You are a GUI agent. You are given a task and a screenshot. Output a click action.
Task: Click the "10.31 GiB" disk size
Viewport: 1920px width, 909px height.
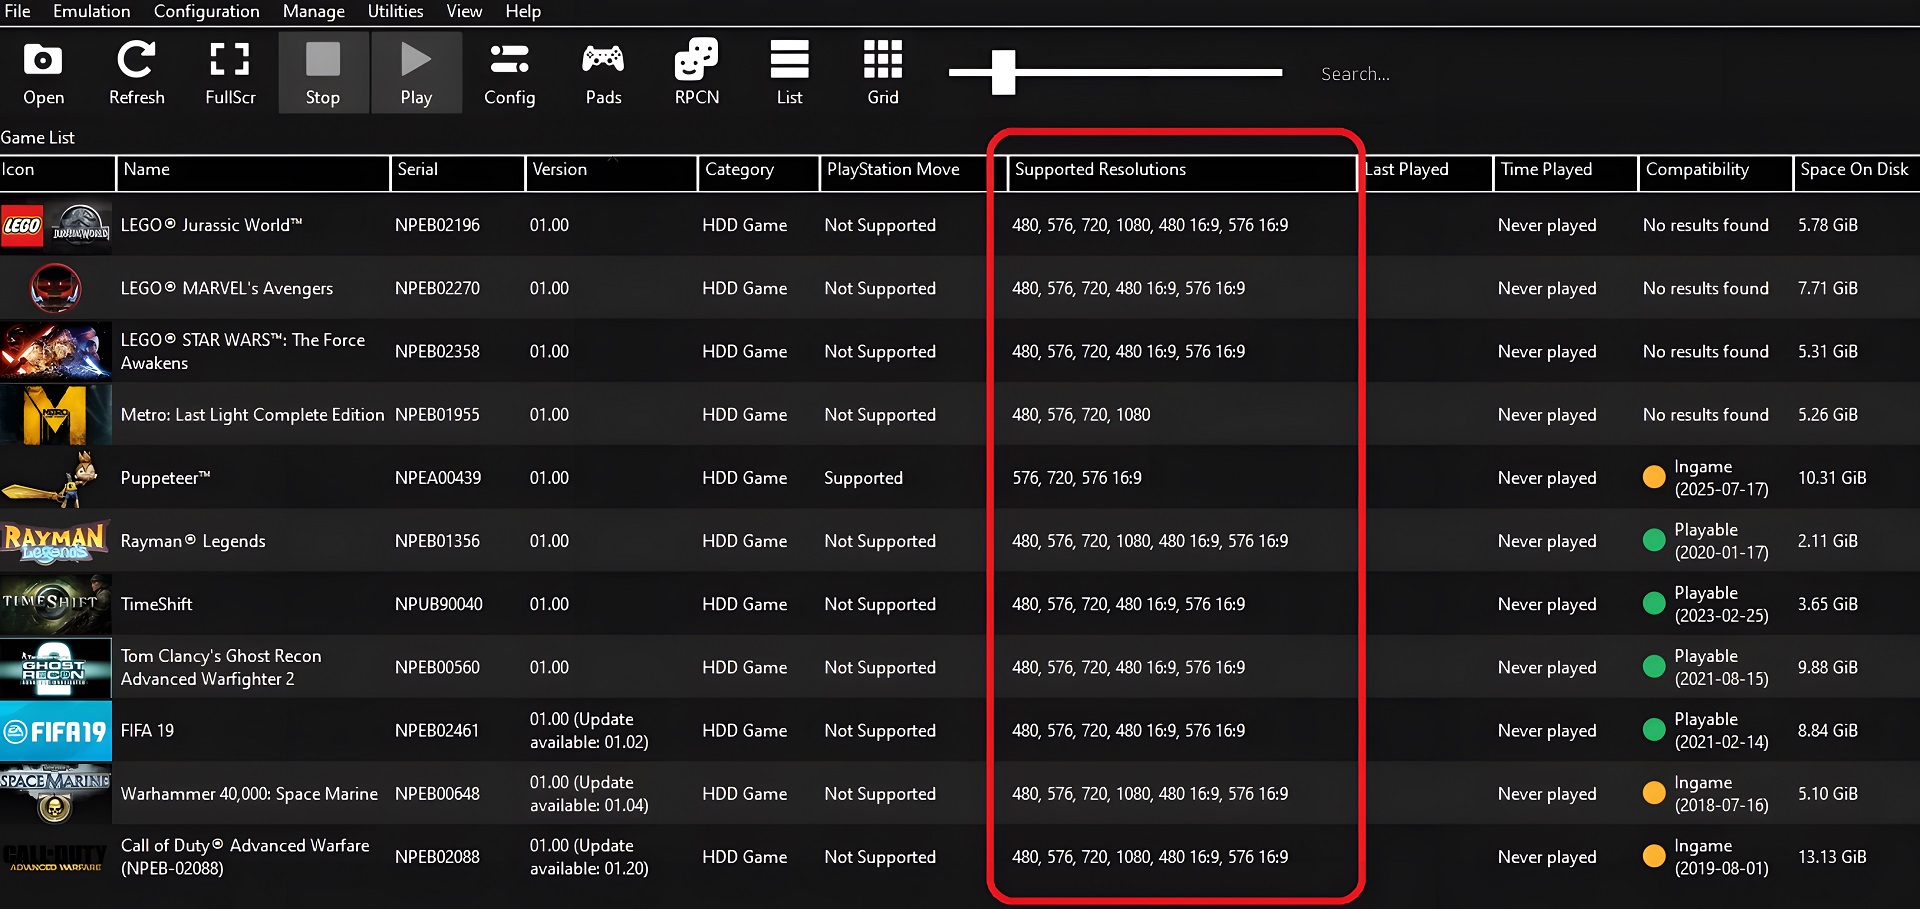[x=1832, y=478]
